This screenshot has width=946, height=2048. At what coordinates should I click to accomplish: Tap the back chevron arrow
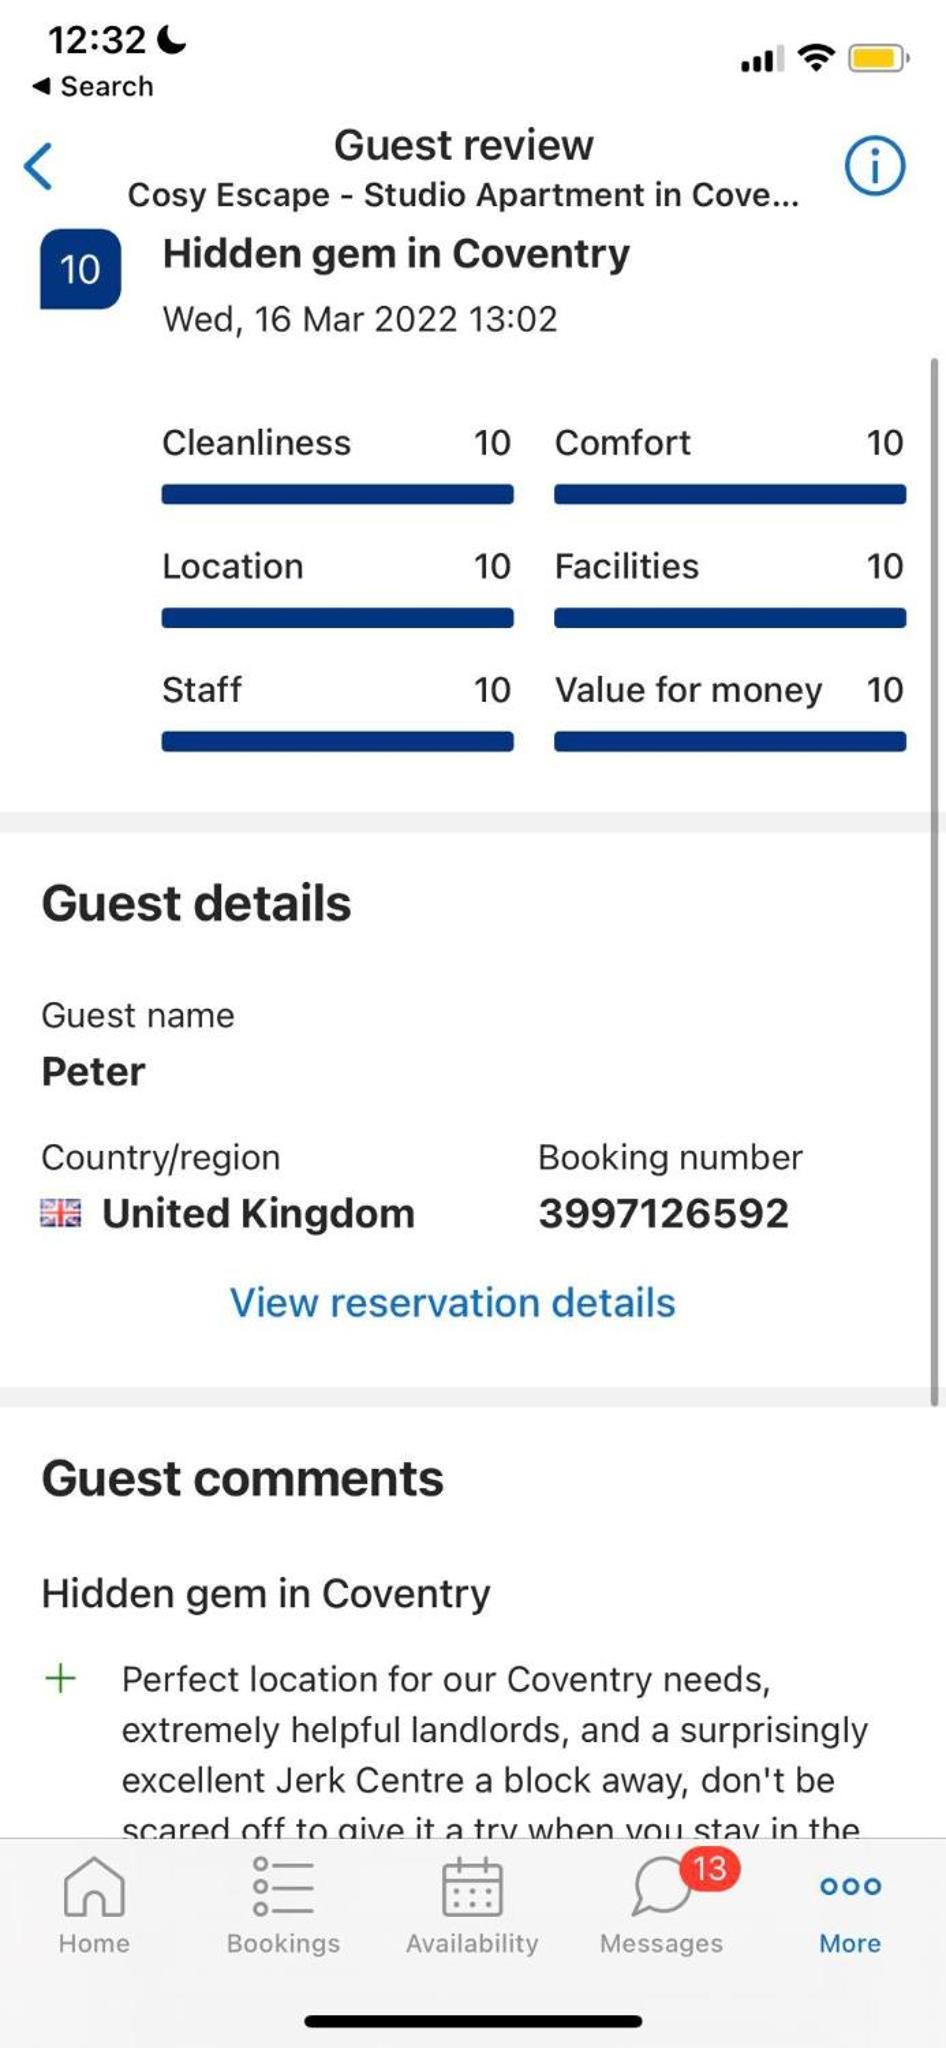[x=38, y=166]
